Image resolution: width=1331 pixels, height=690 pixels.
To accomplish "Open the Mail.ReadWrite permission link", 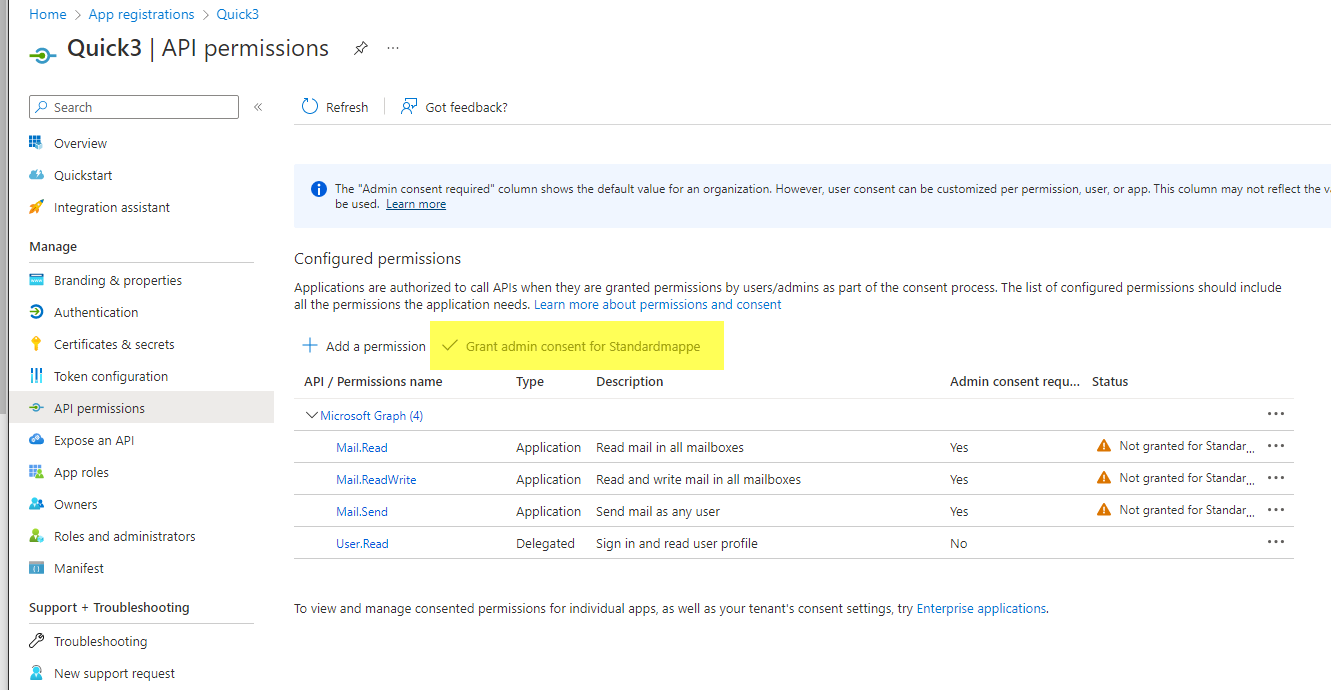I will point(376,479).
